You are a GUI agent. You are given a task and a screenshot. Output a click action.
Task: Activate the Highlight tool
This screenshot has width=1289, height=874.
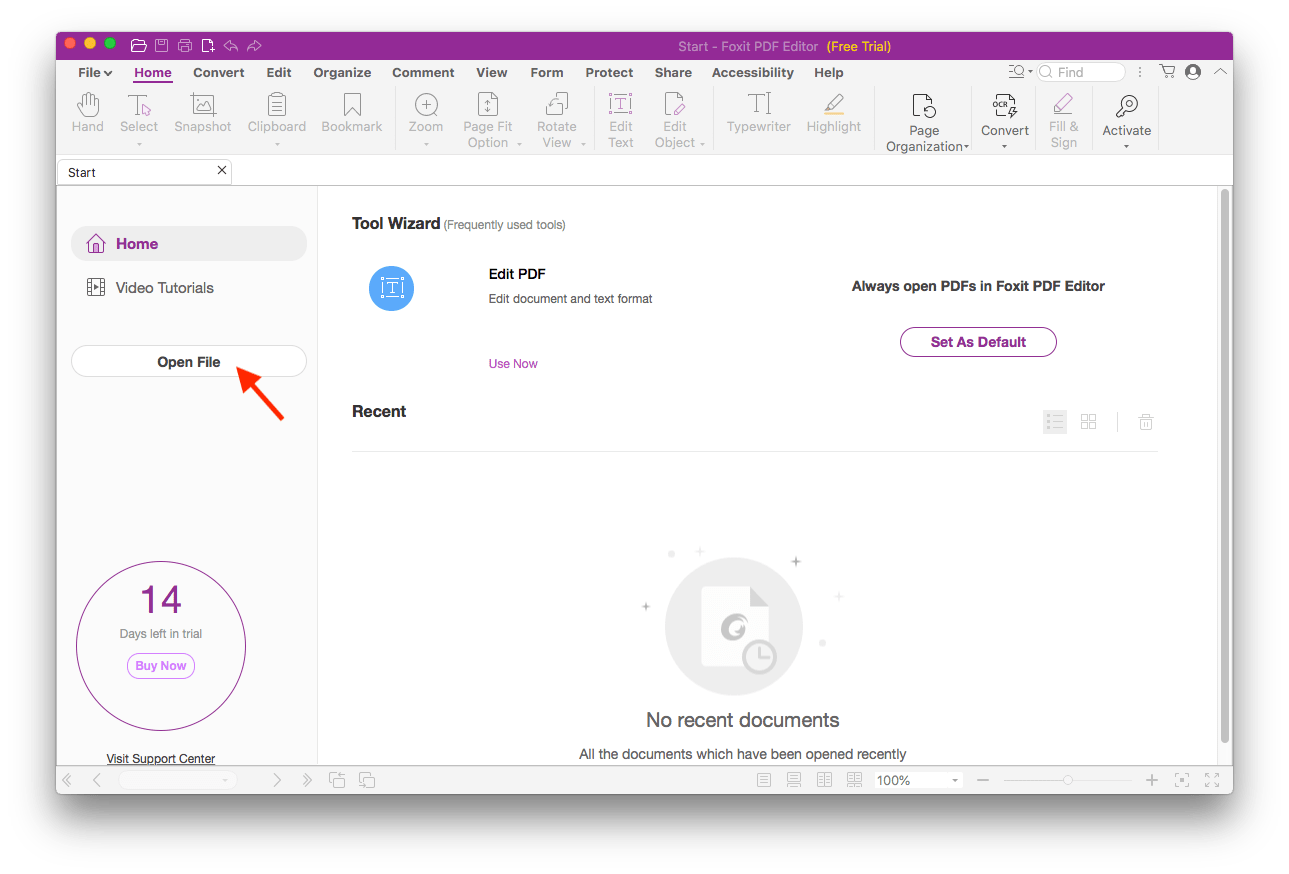coord(833,113)
